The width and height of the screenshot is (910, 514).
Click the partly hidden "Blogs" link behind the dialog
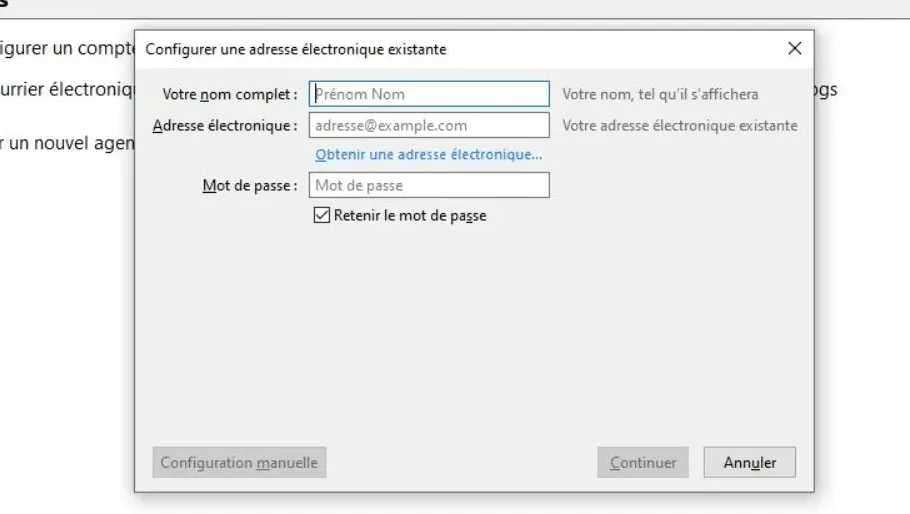point(826,88)
